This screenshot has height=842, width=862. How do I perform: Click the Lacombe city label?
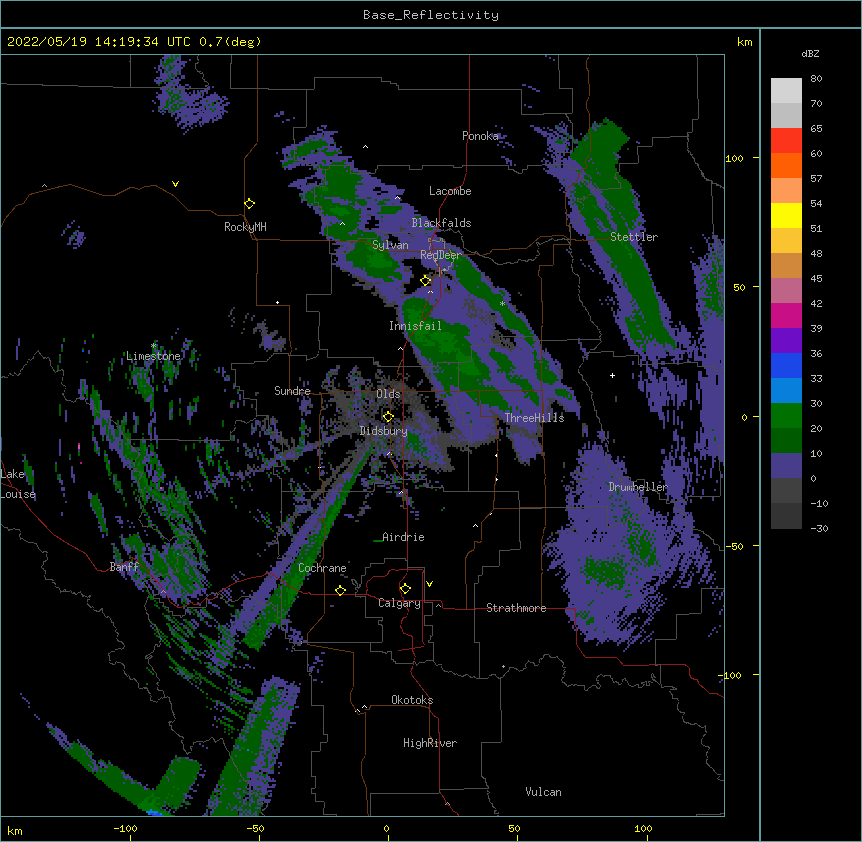click(450, 191)
